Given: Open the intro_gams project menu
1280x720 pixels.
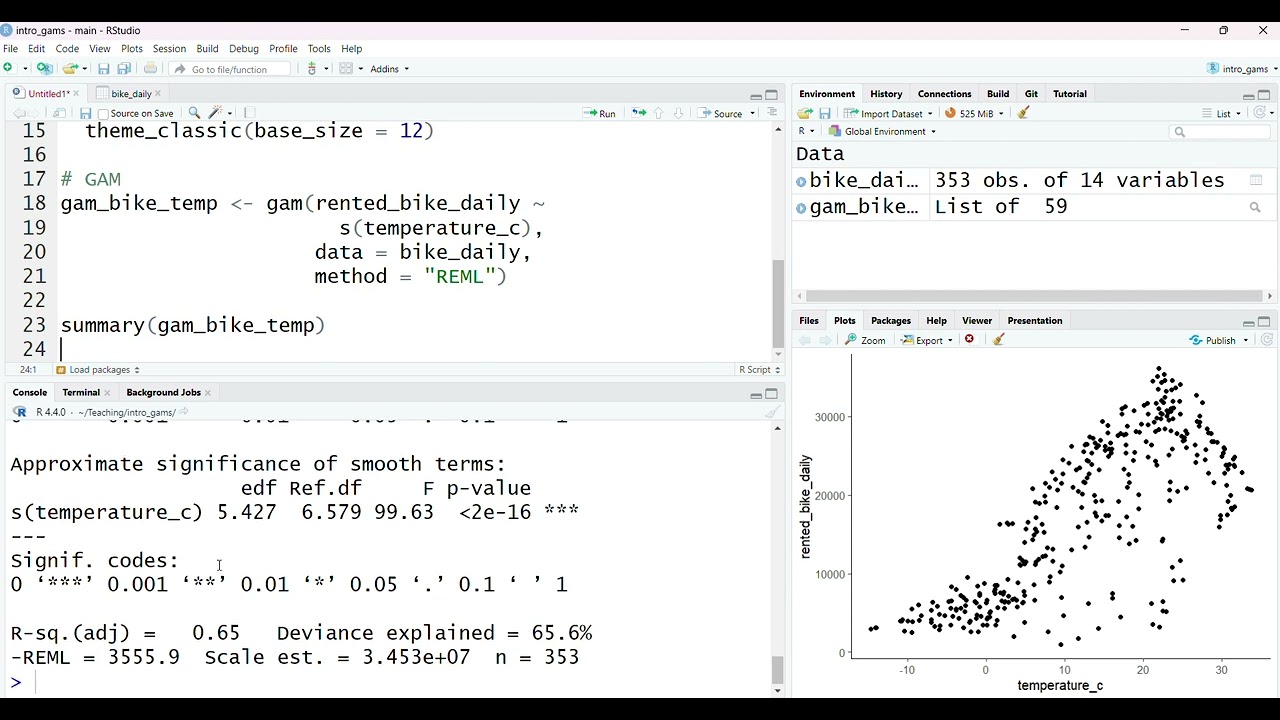Looking at the screenshot, I should coord(1242,69).
